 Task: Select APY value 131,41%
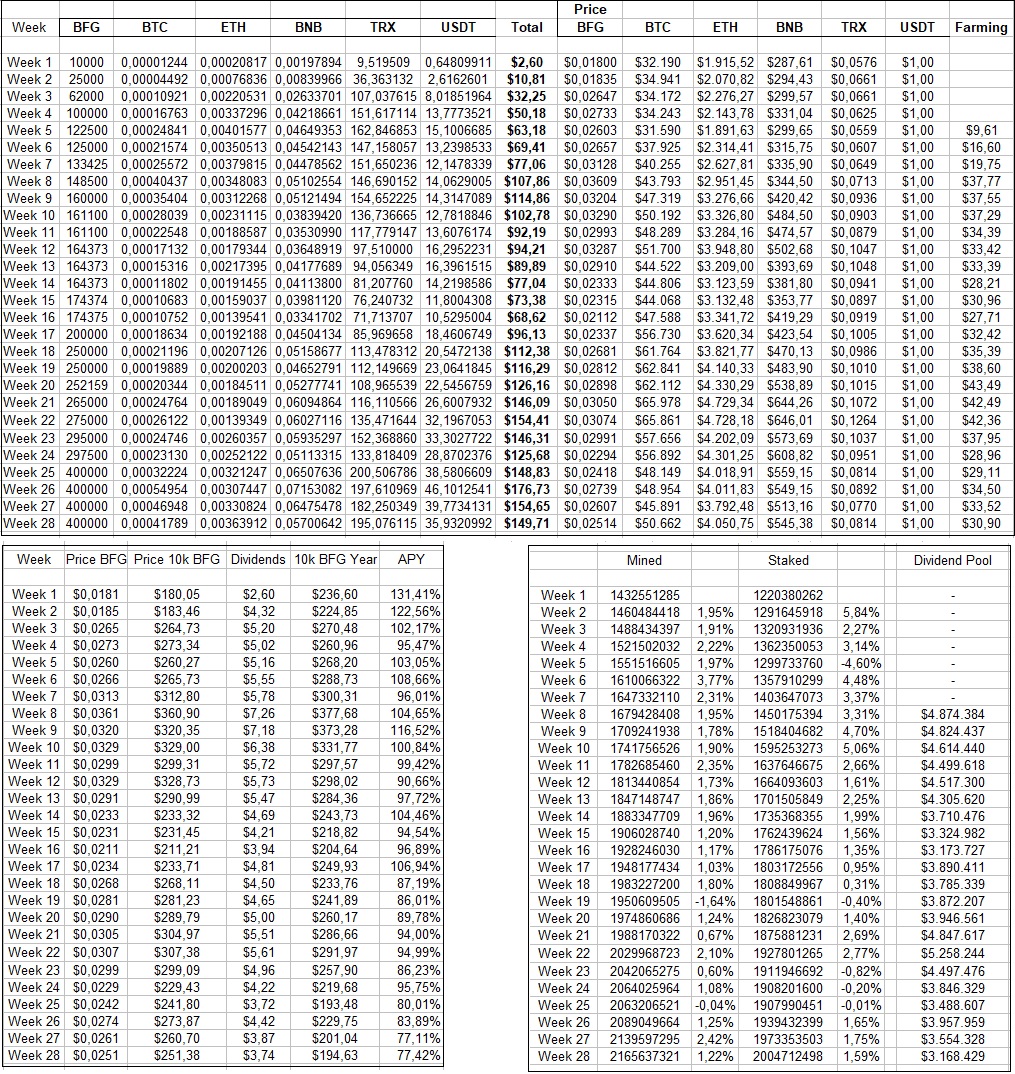pyautogui.click(x=415, y=594)
